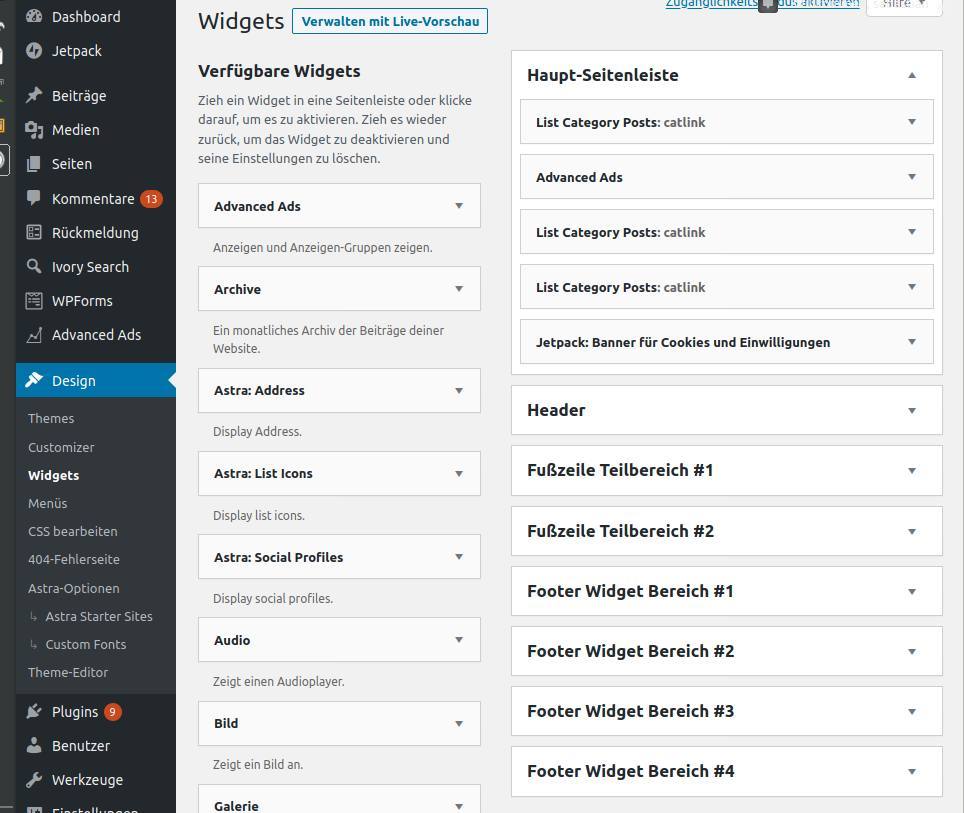This screenshot has height=813, width=964.
Task: Collapse the Haupt-Seitenleiste panel
Action: tap(911, 75)
